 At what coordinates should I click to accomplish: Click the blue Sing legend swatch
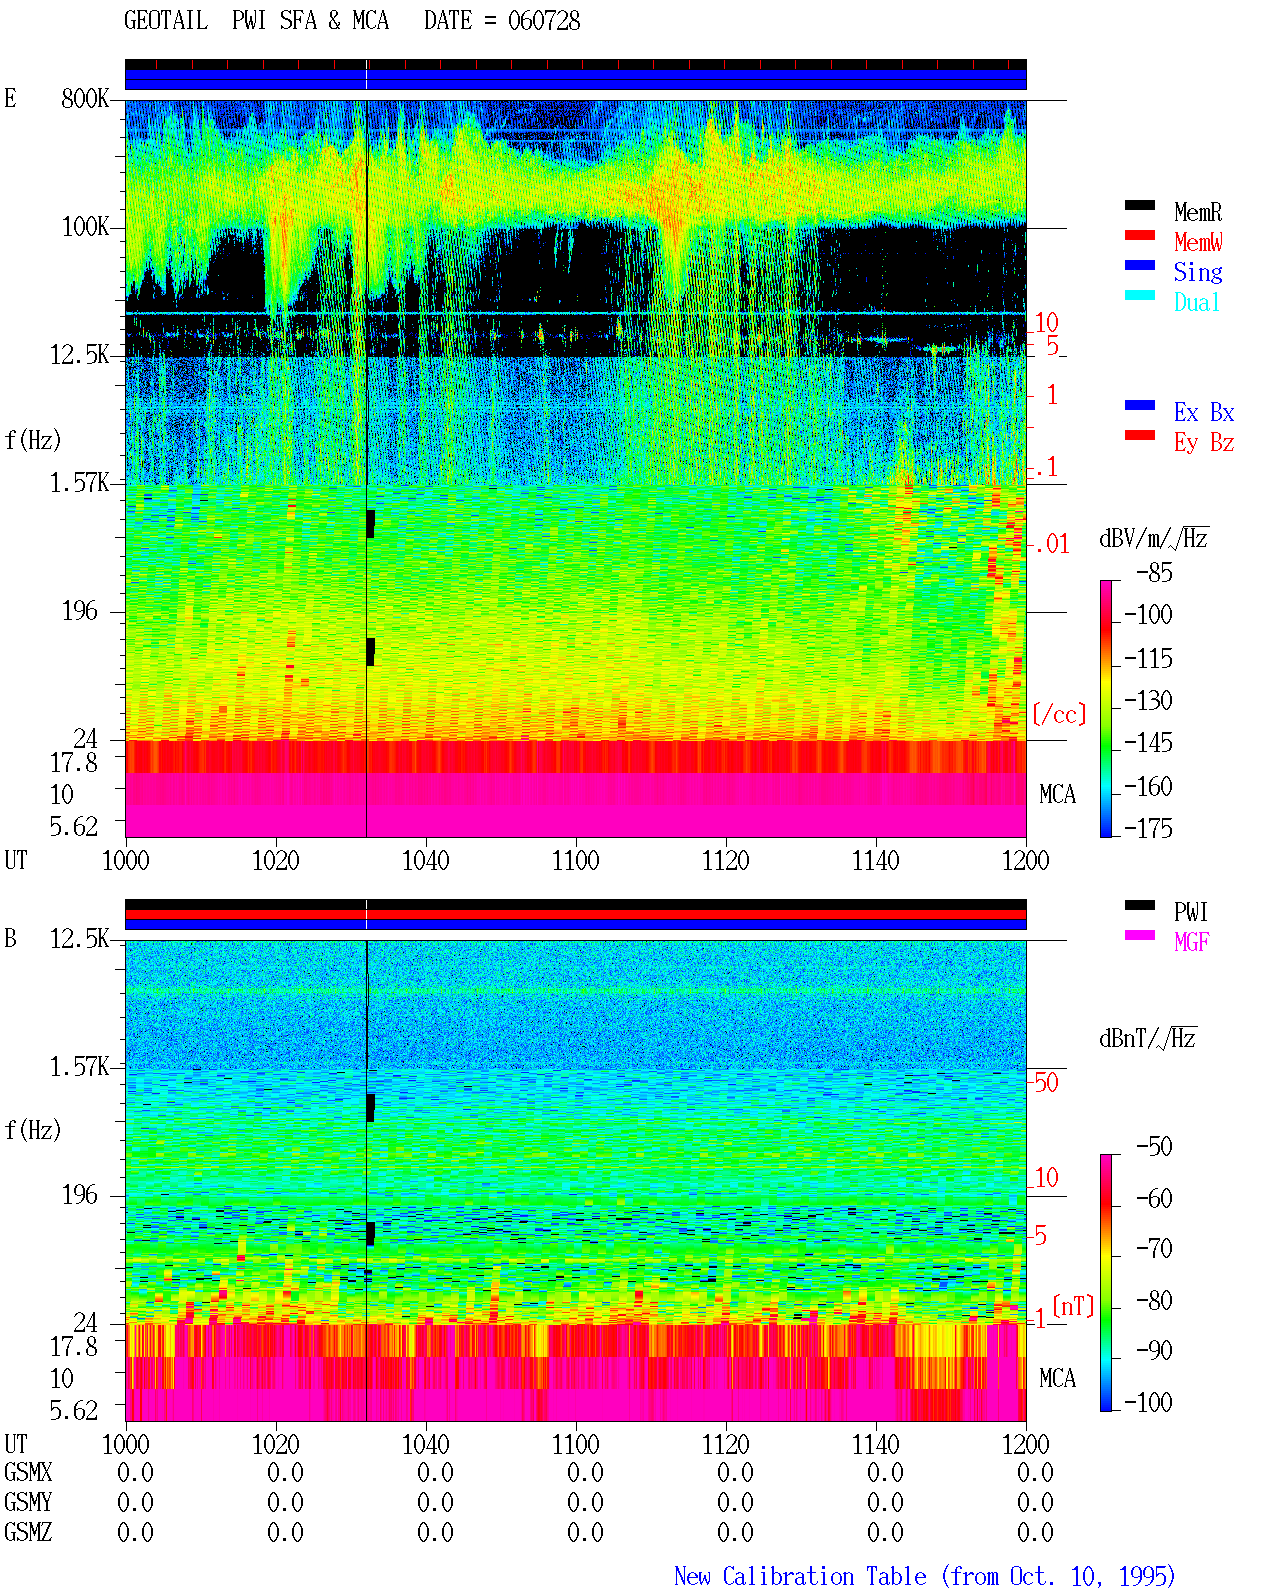[x=1139, y=265]
